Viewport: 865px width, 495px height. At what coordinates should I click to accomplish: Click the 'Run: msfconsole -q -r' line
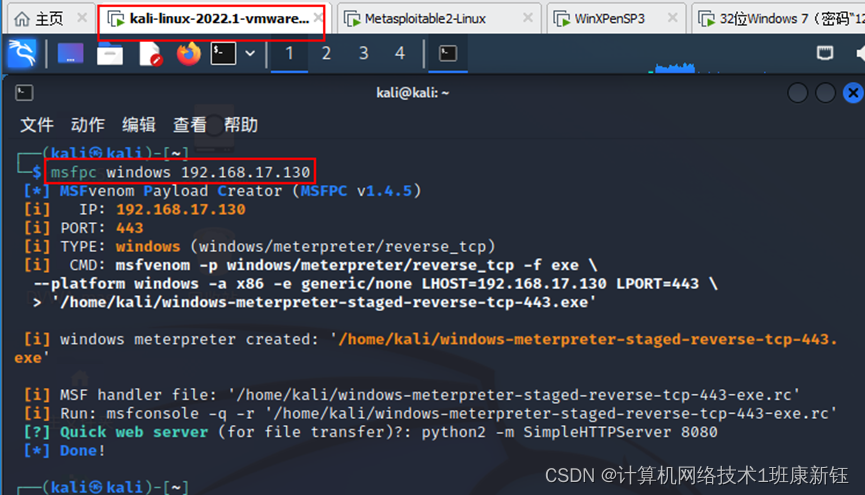[430, 414]
